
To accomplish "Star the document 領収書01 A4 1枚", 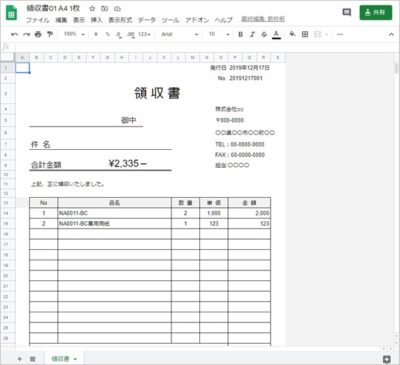I will pos(92,8).
